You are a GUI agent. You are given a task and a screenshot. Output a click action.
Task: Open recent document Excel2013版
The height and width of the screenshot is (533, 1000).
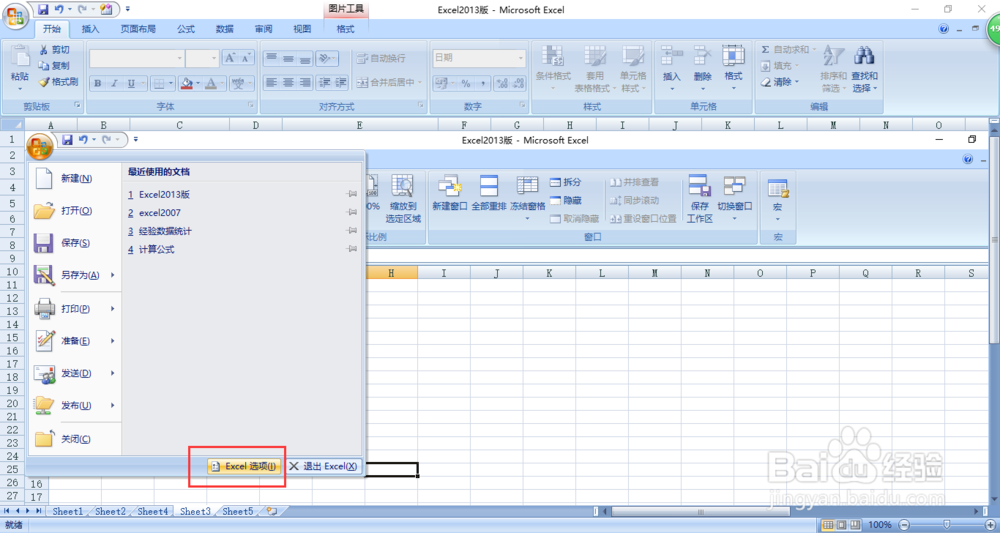(165, 194)
